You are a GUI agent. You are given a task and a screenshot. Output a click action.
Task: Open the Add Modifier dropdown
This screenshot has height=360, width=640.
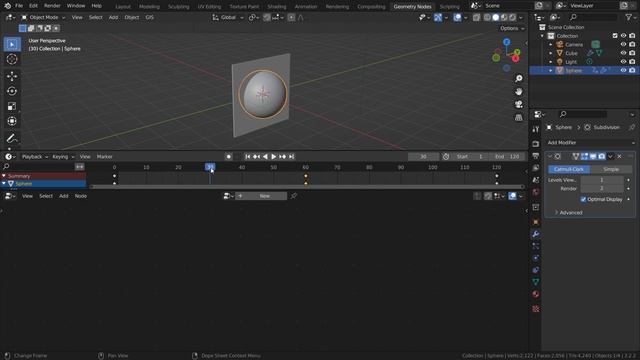tap(591, 143)
